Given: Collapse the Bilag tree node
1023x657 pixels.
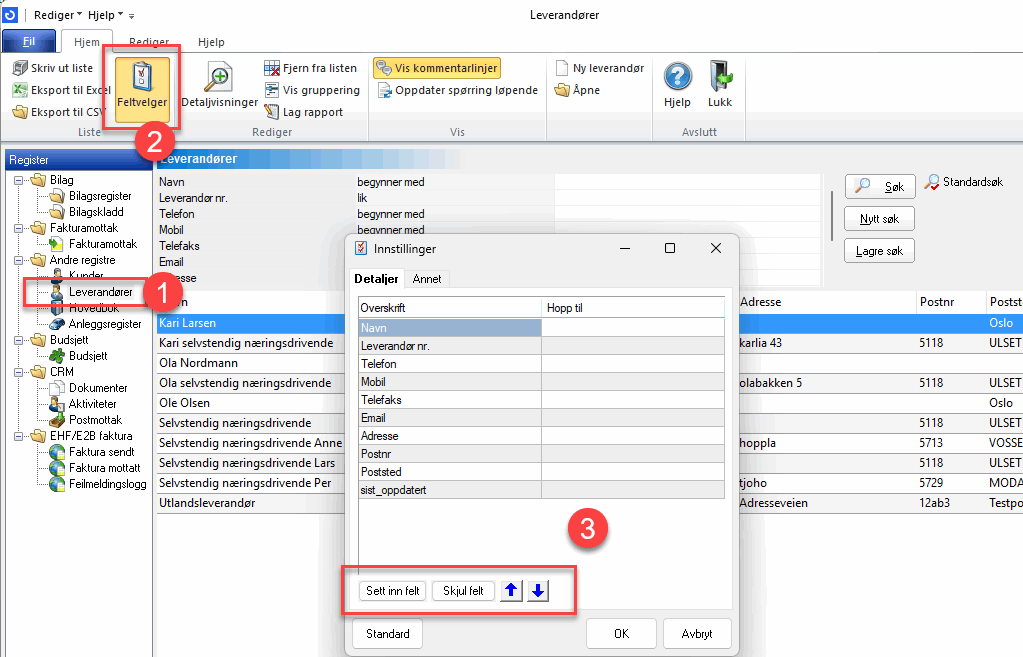Looking at the screenshot, I should tap(19, 180).
